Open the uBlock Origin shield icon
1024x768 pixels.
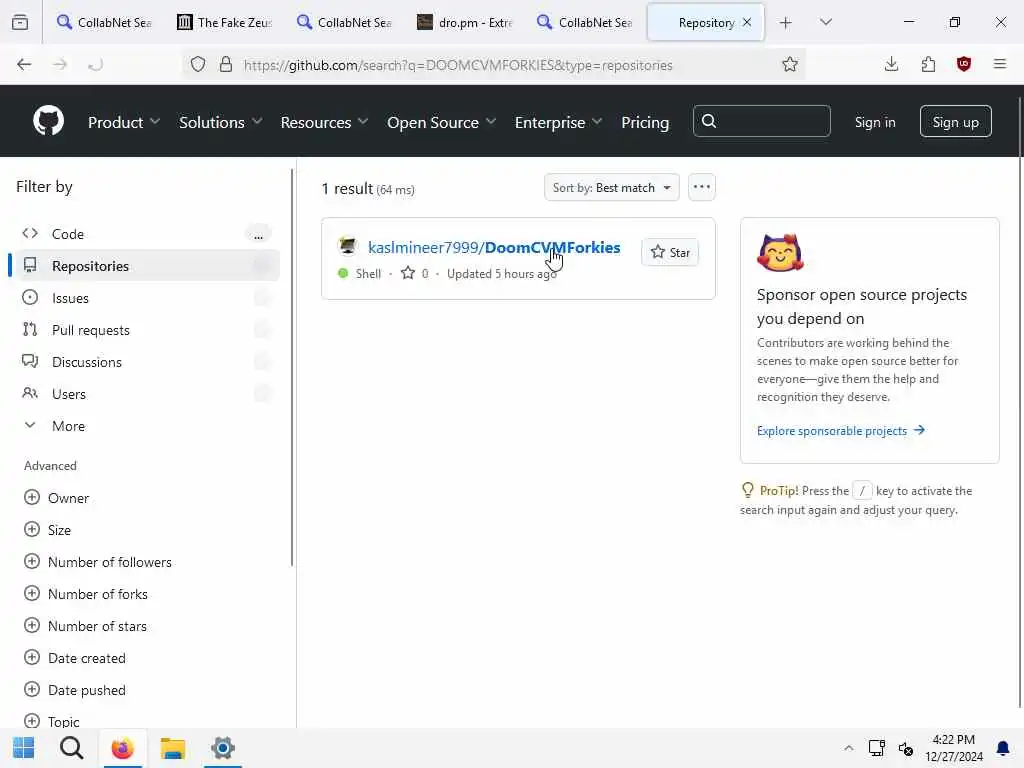[963, 64]
